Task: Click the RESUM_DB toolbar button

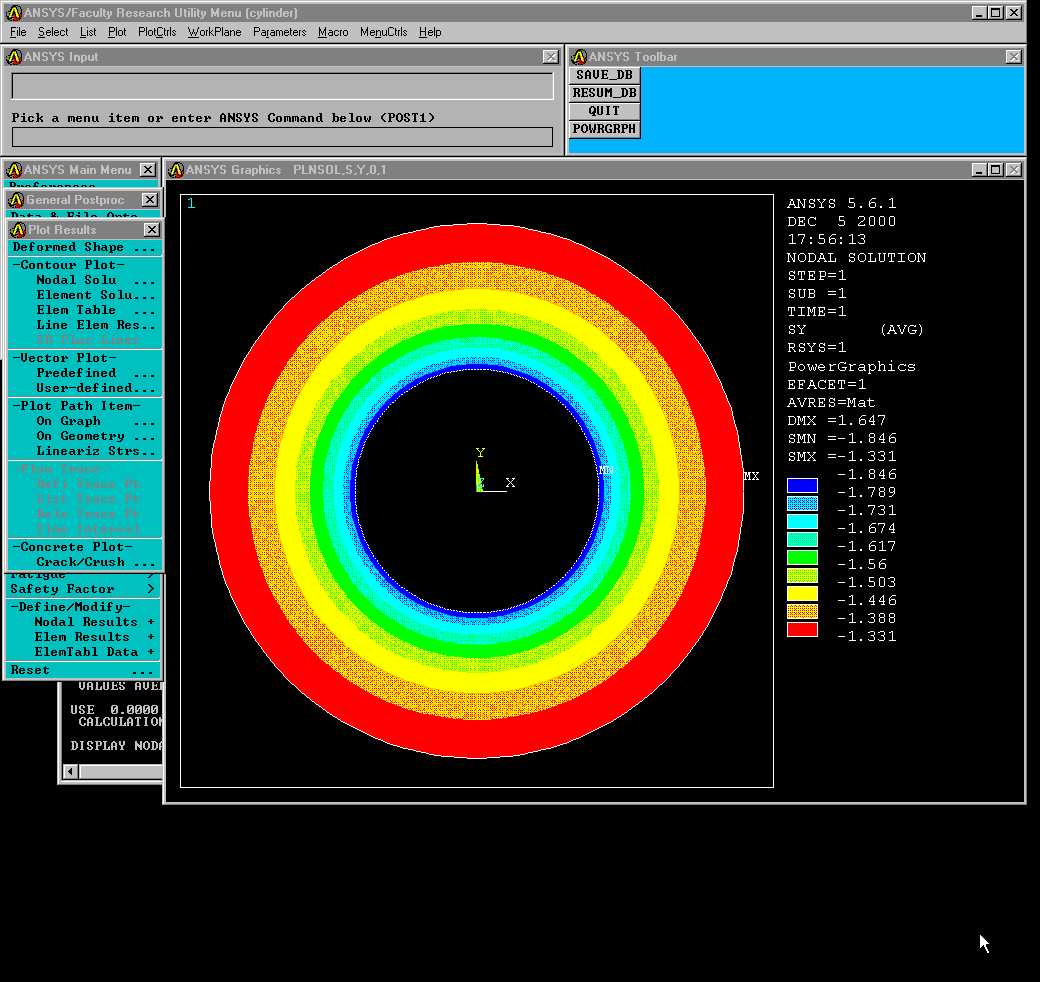Action: tap(604, 93)
